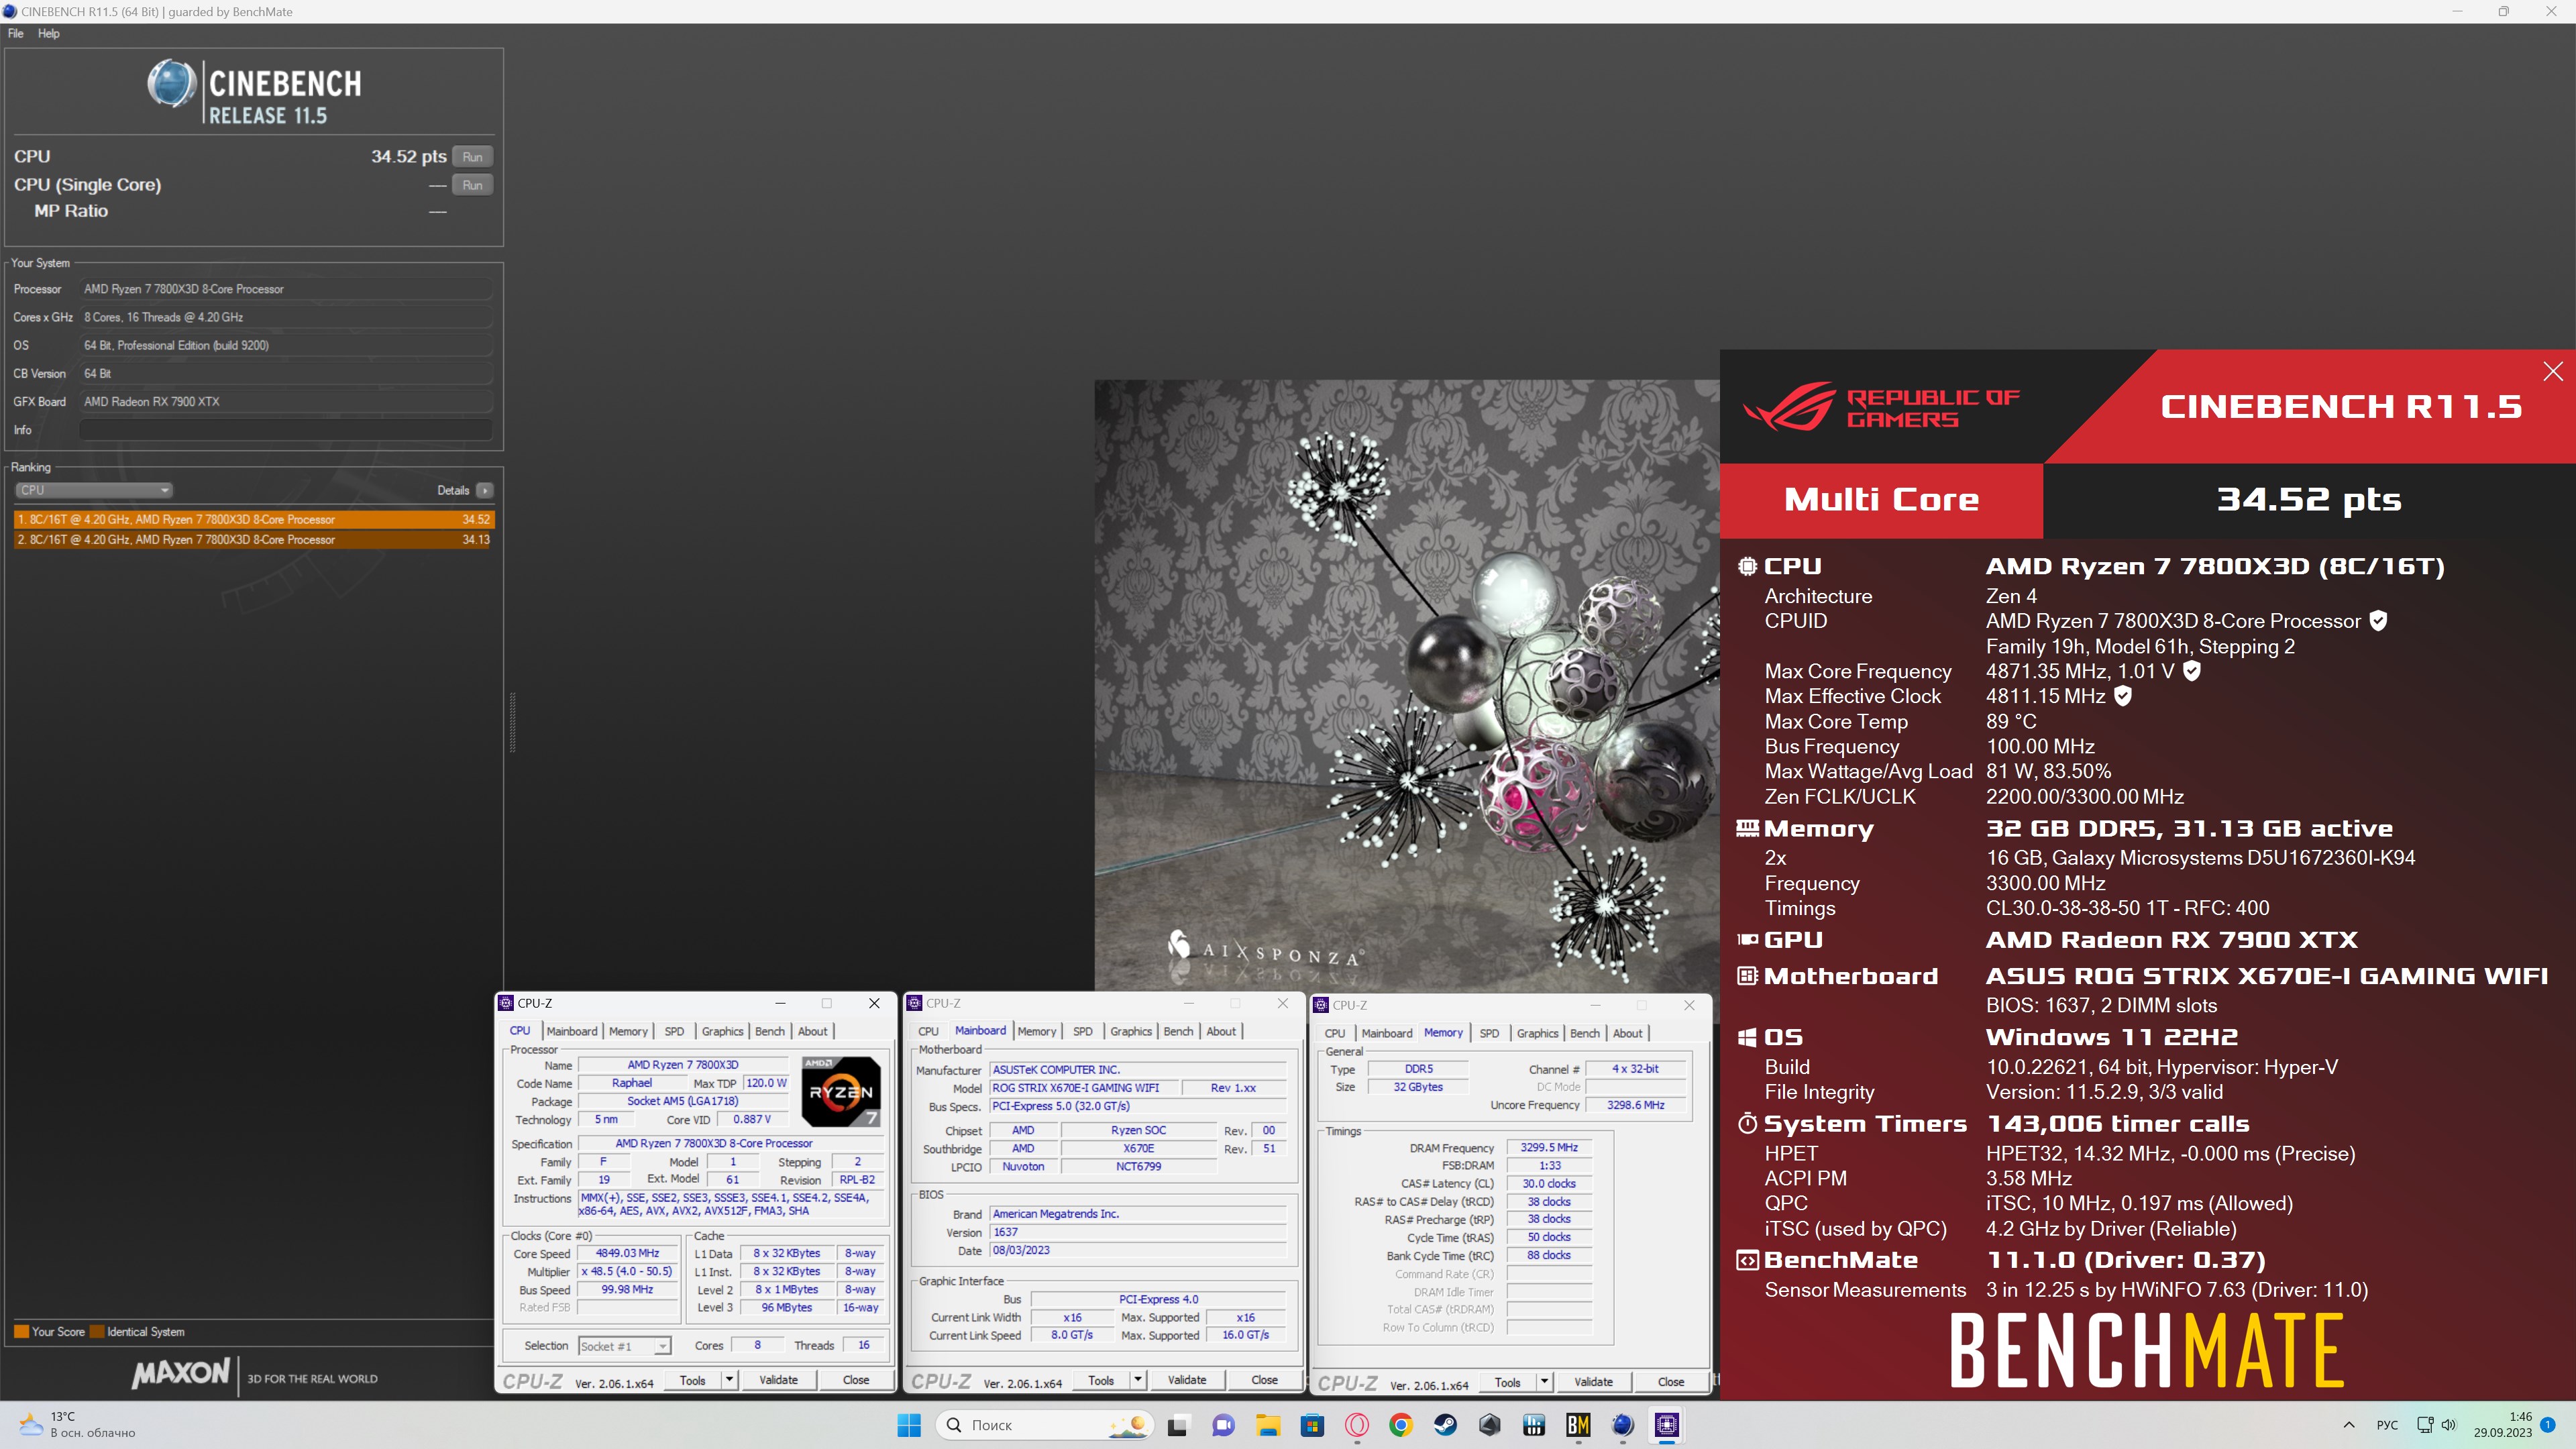Click Tools button in the CPU-Z CPU window

(x=693, y=1380)
